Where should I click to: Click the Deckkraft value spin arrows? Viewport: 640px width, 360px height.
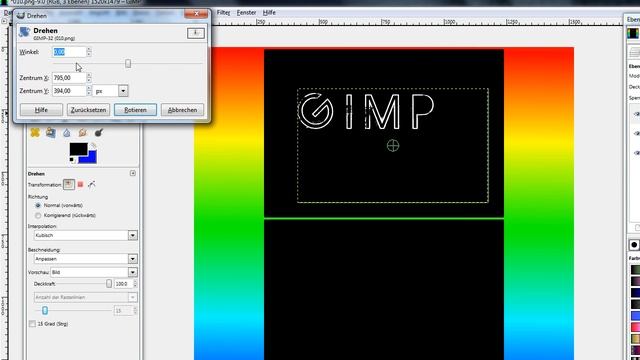(x=135, y=284)
